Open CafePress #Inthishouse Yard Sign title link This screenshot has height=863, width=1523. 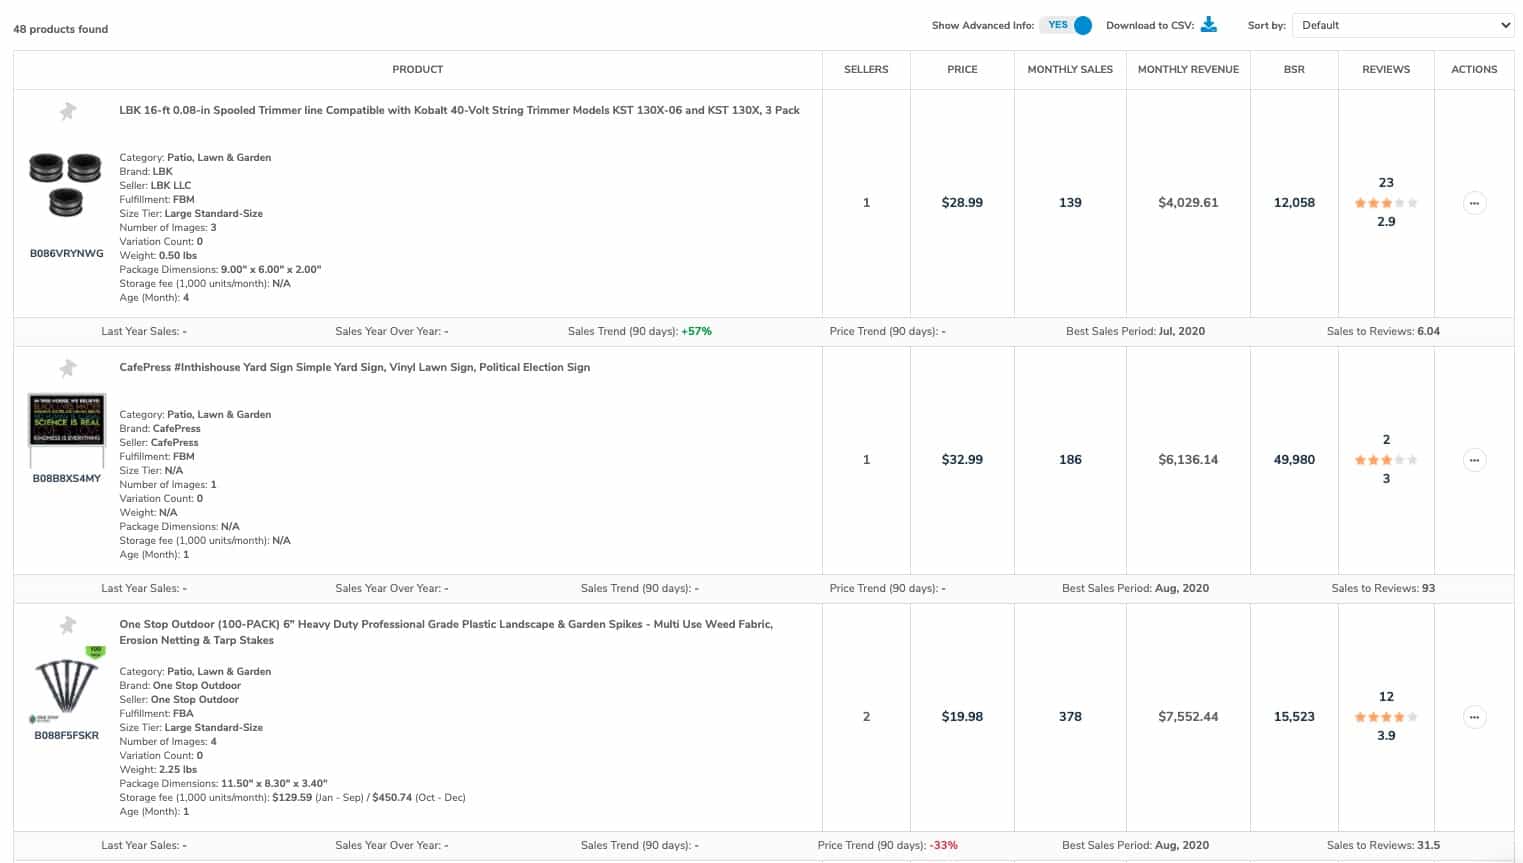tap(354, 368)
